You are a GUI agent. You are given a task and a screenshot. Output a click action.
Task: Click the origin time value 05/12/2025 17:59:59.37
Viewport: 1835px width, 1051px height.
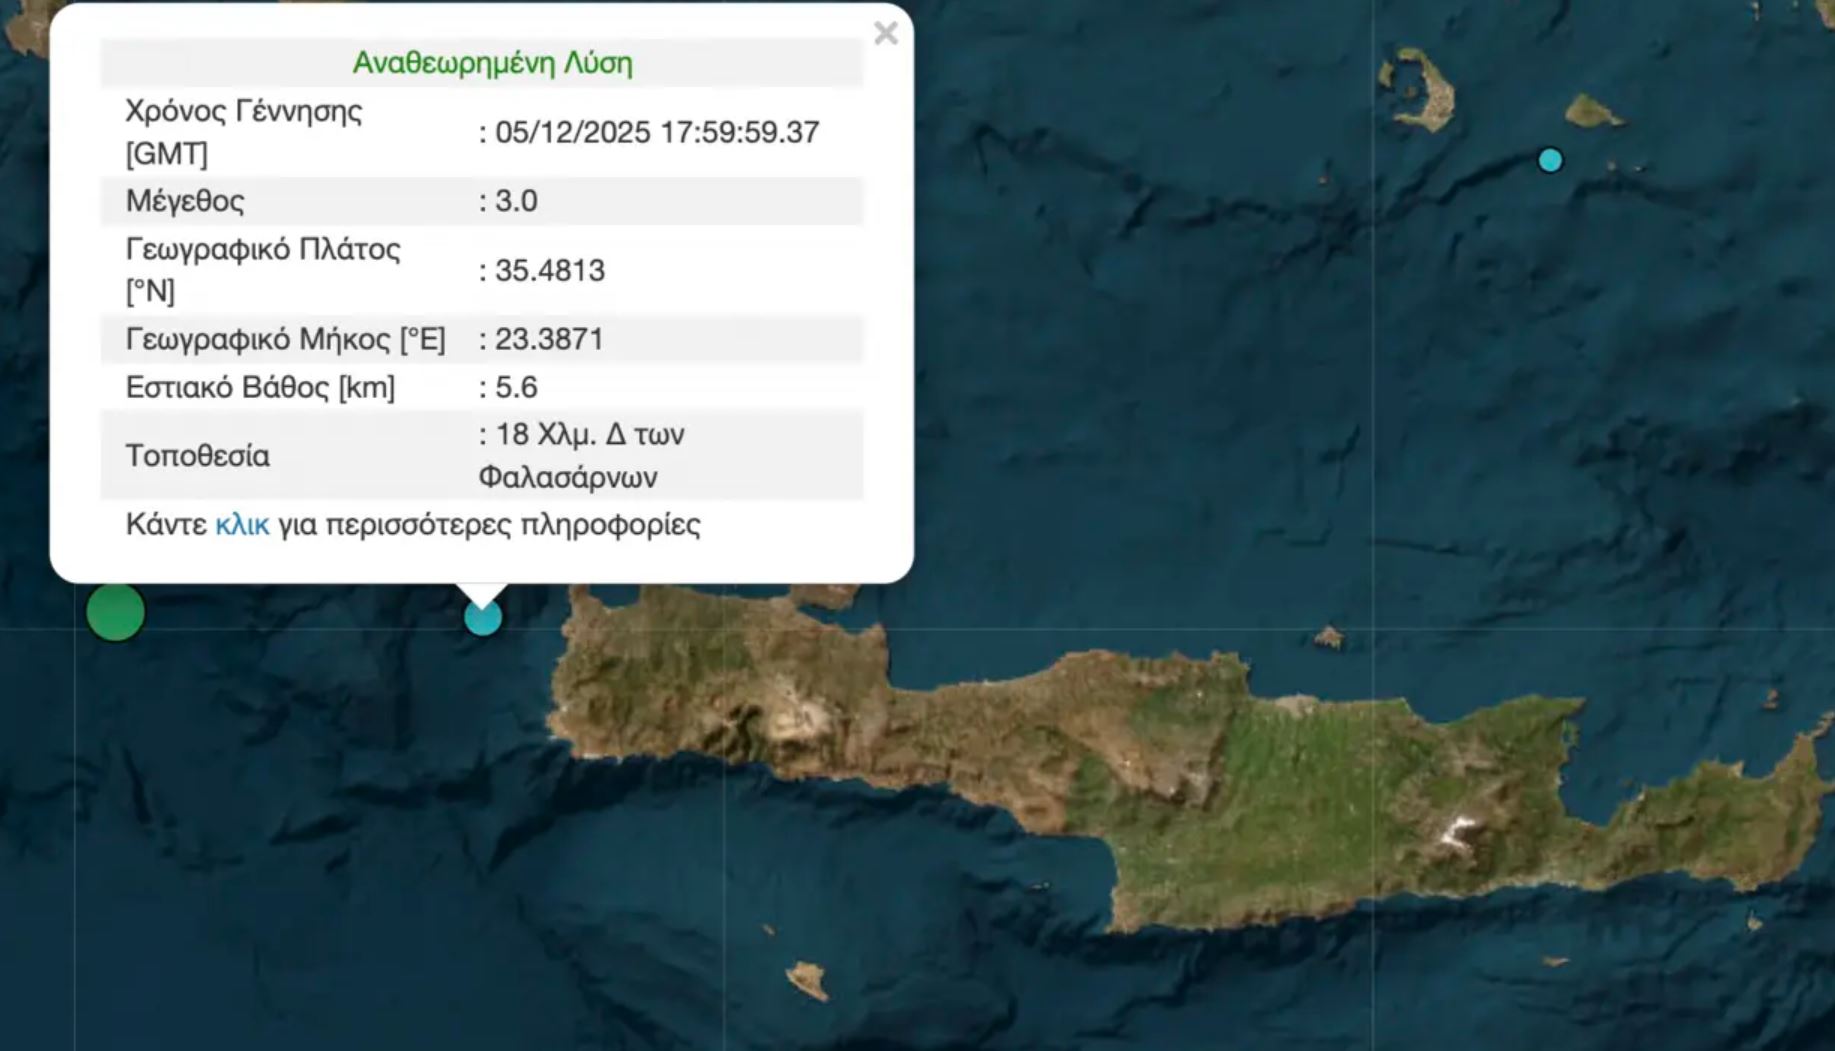[x=657, y=132]
